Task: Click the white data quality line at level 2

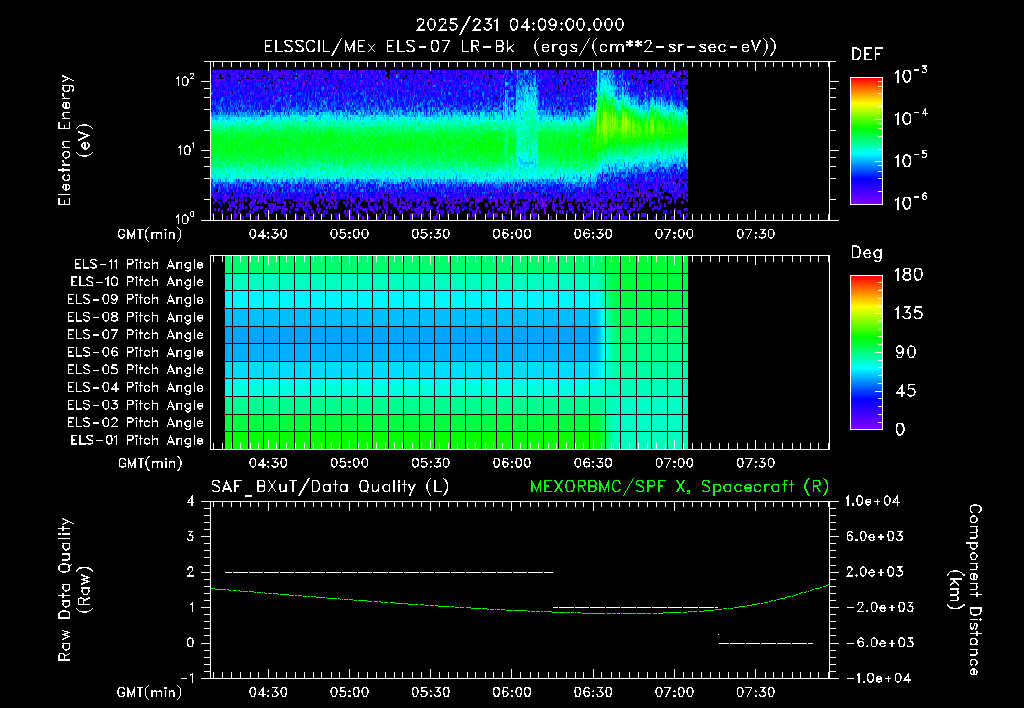Action: (x=389, y=572)
